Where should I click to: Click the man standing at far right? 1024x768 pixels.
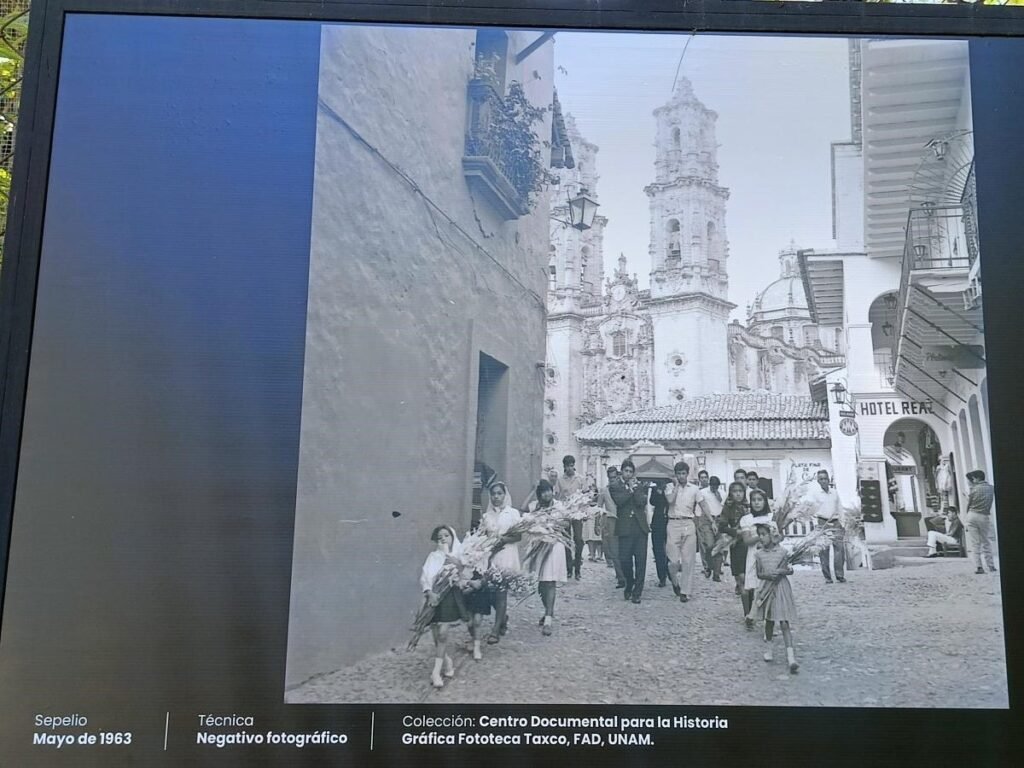(979, 521)
